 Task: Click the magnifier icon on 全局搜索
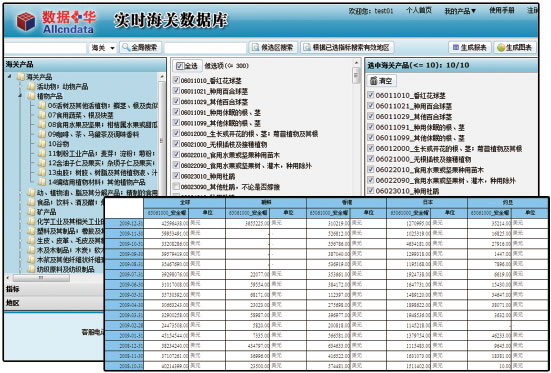(126, 48)
